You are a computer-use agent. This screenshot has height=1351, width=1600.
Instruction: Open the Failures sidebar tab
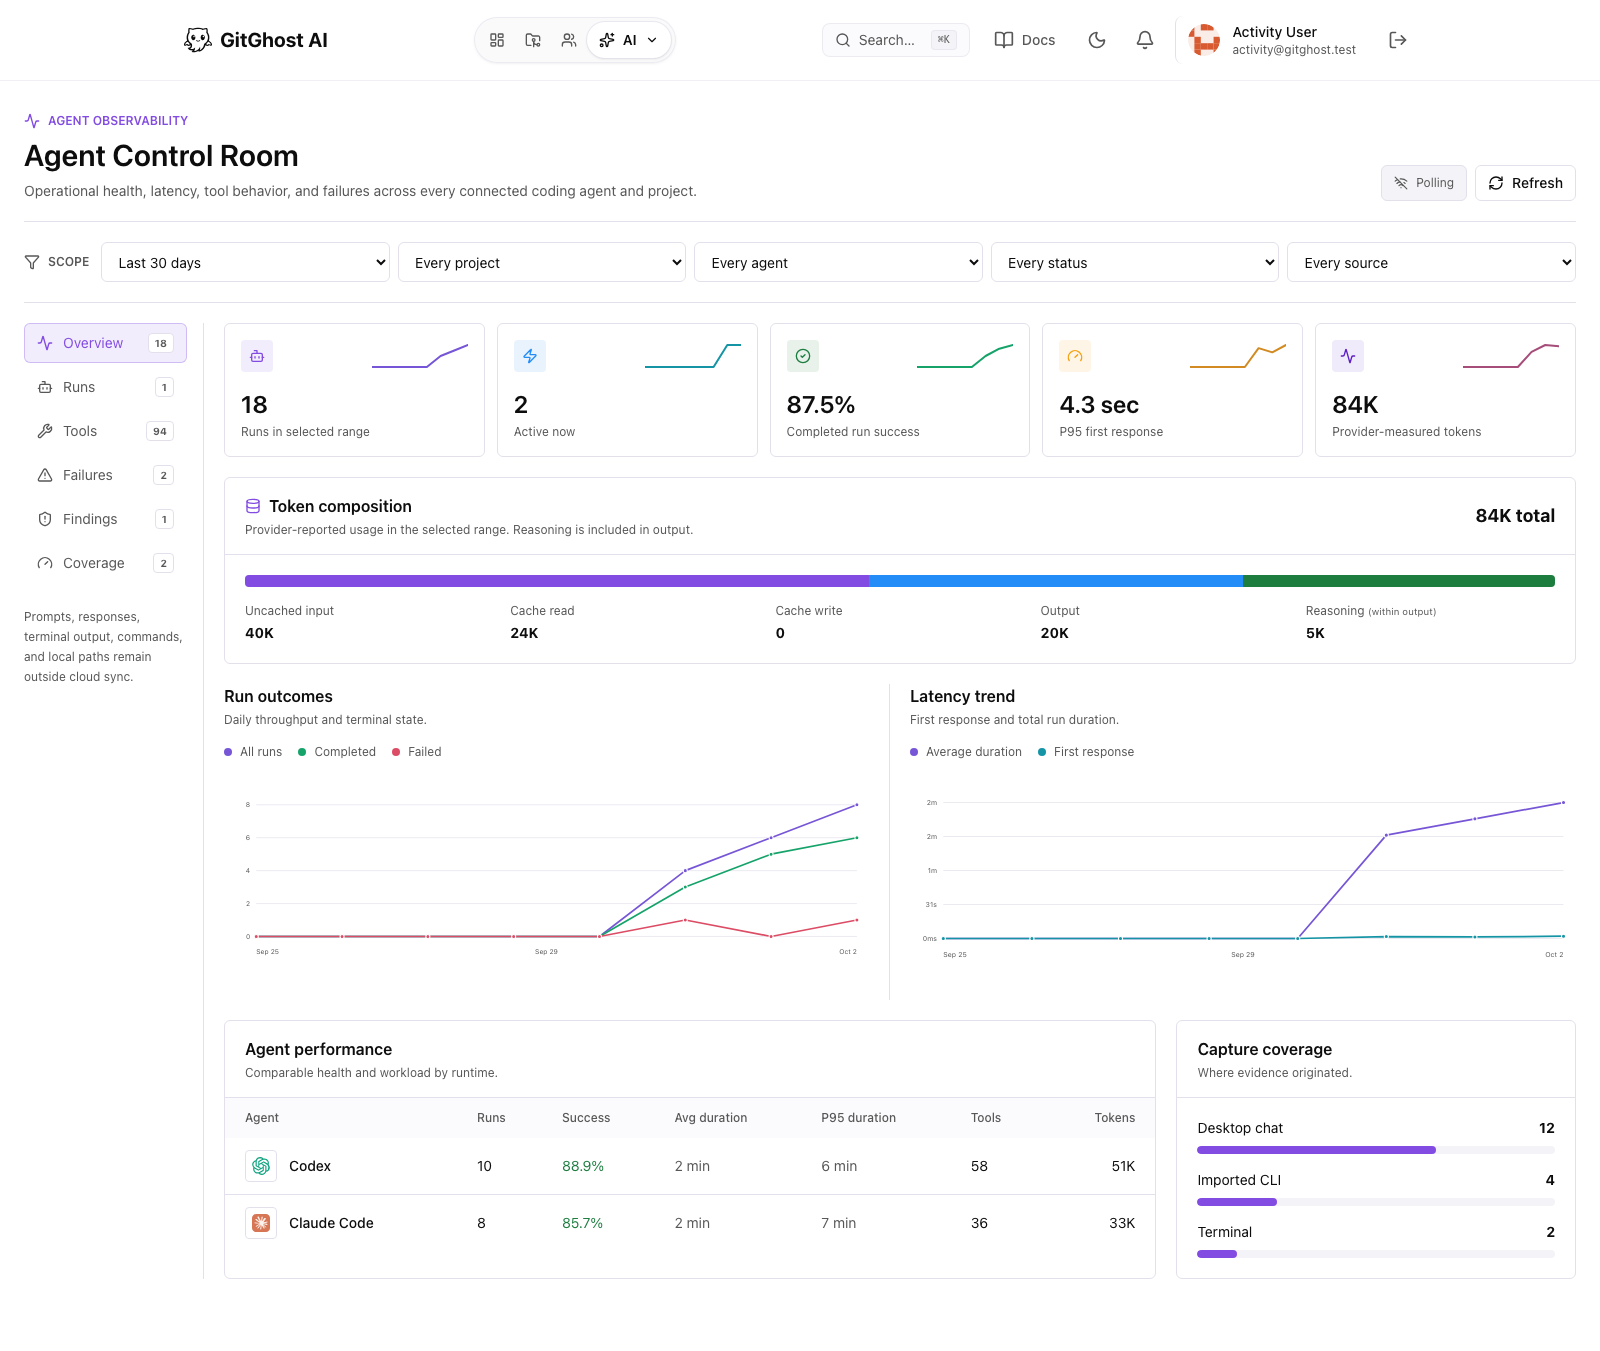pos(105,475)
